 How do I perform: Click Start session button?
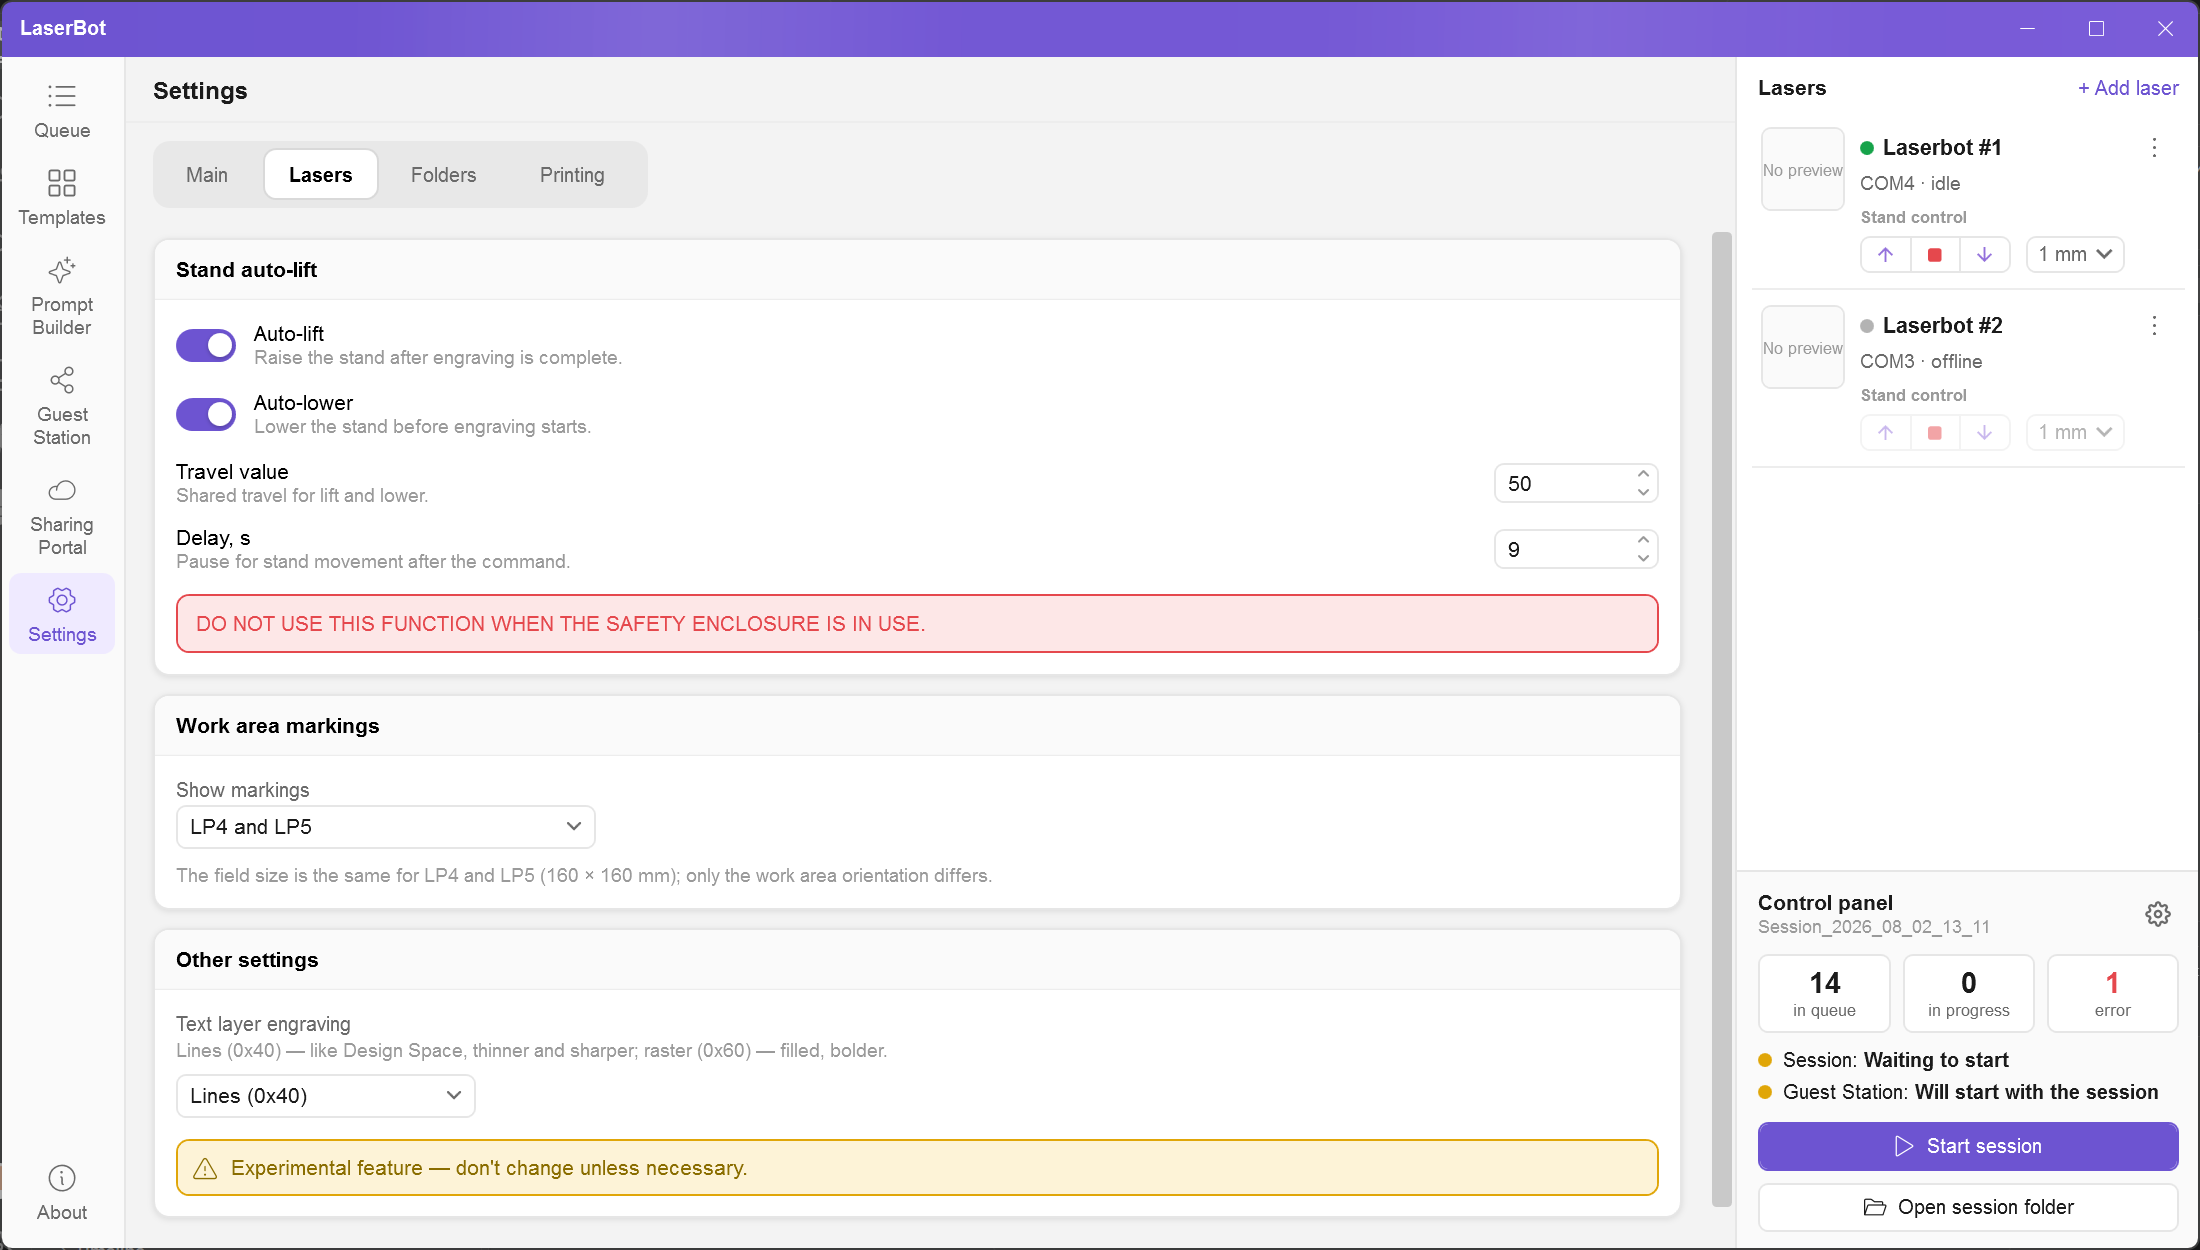point(1968,1147)
